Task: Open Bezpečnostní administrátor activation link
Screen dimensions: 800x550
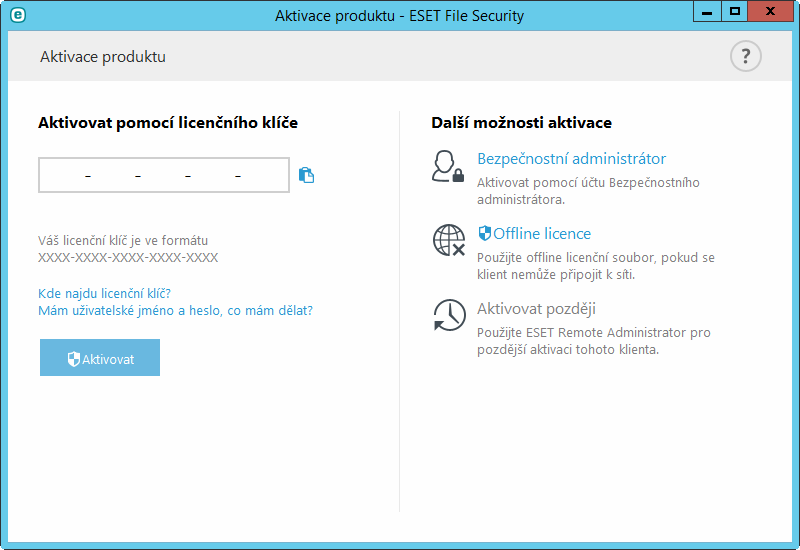Action: (571, 159)
